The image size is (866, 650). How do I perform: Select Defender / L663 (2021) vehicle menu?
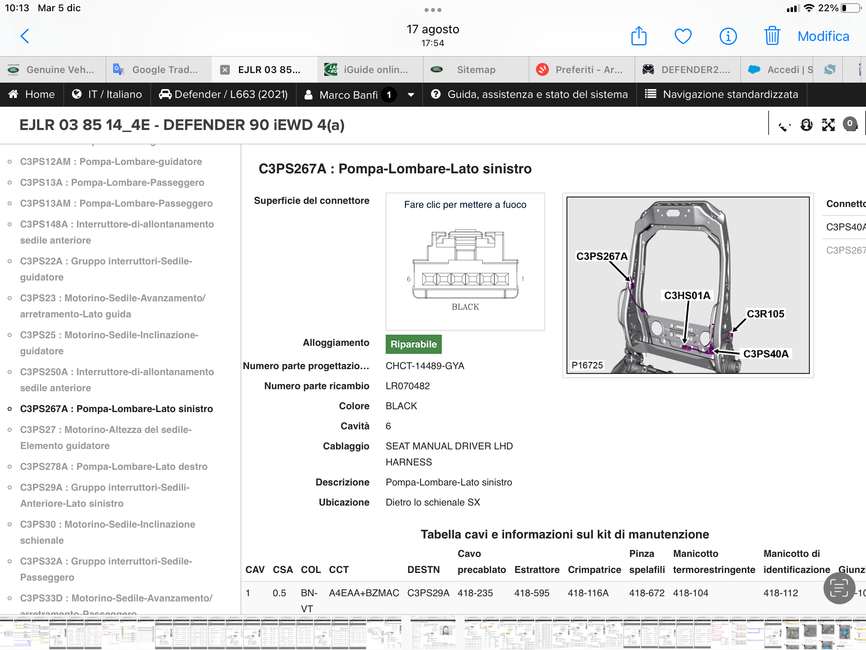223,94
